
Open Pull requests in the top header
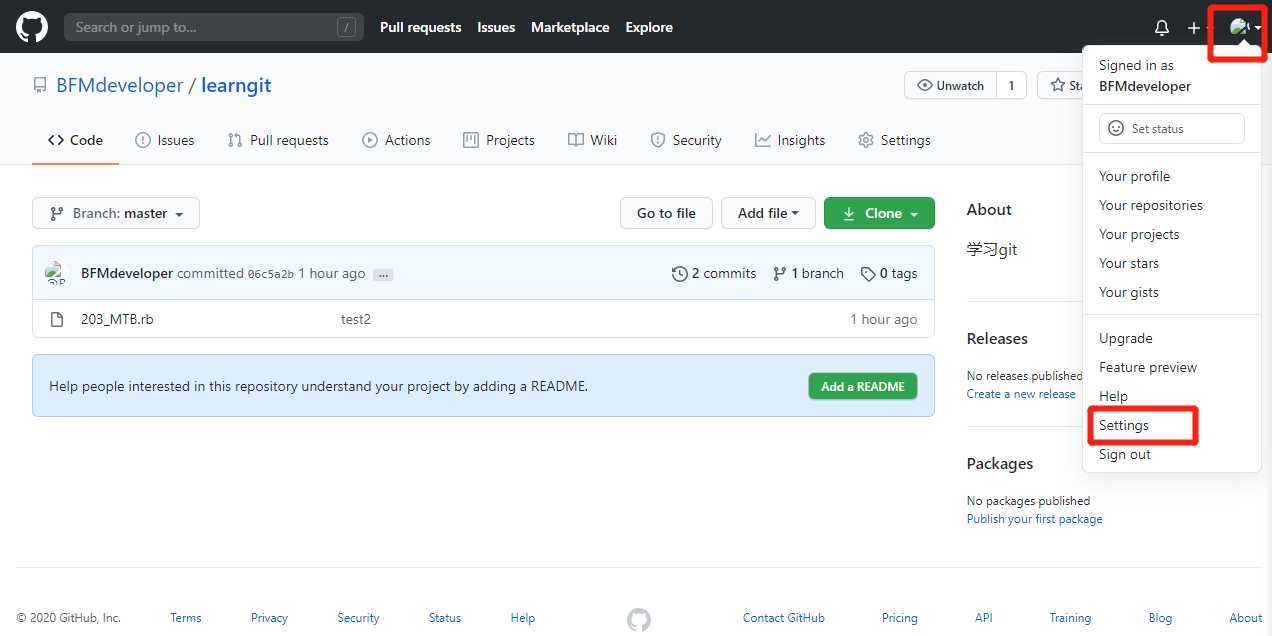click(x=420, y=27)
